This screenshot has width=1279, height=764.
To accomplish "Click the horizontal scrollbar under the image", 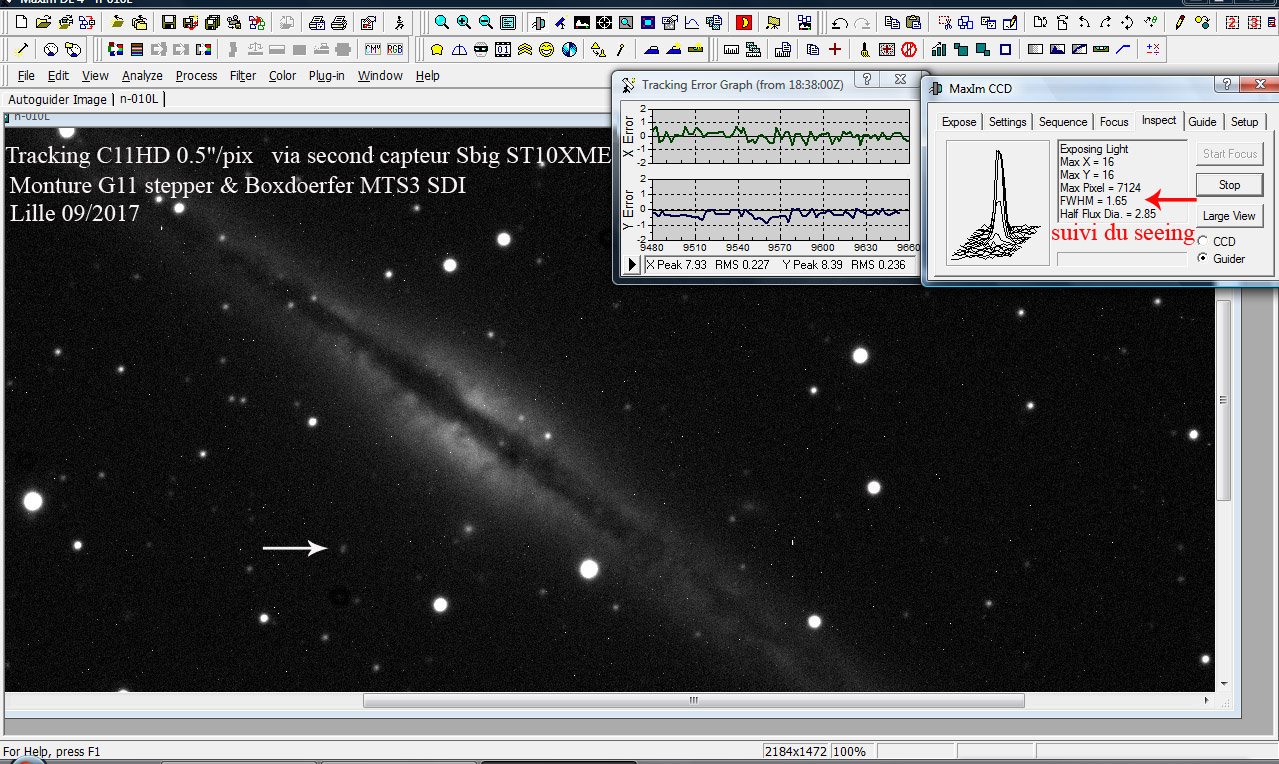I will pyautogui.click(x=693, y=701).
